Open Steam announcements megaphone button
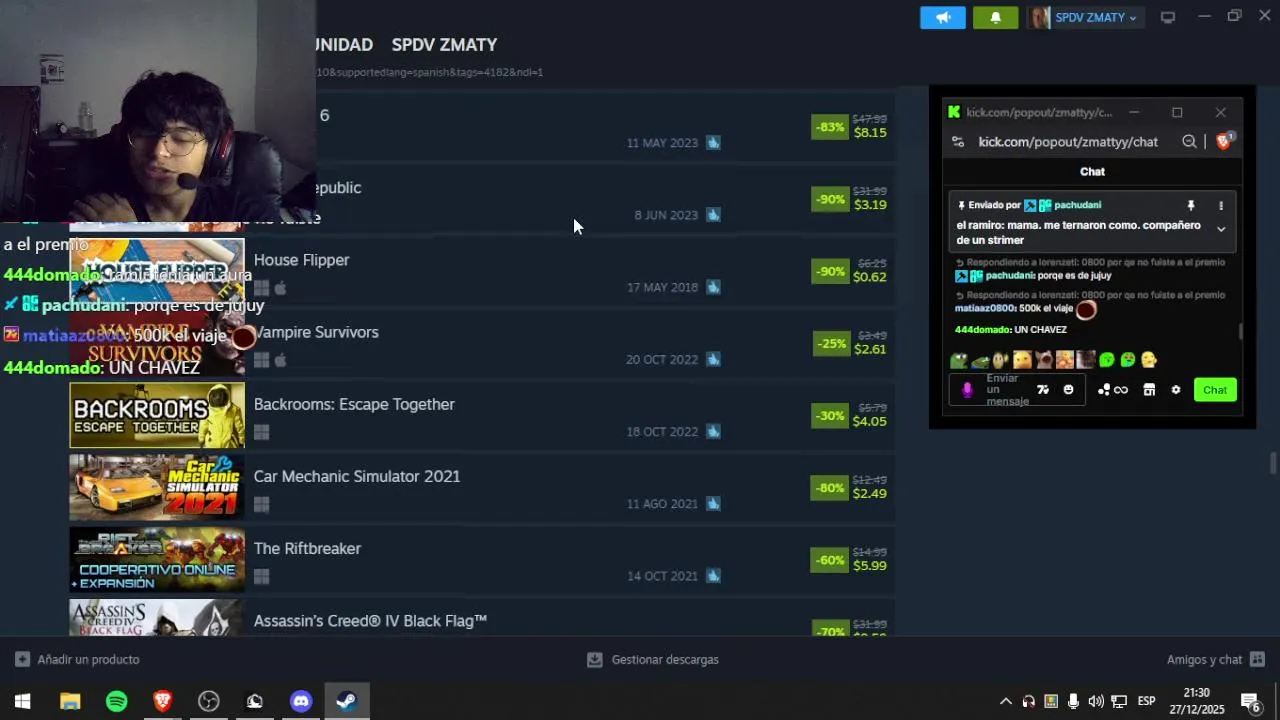Screen dimensions: 1280x720 943,18
